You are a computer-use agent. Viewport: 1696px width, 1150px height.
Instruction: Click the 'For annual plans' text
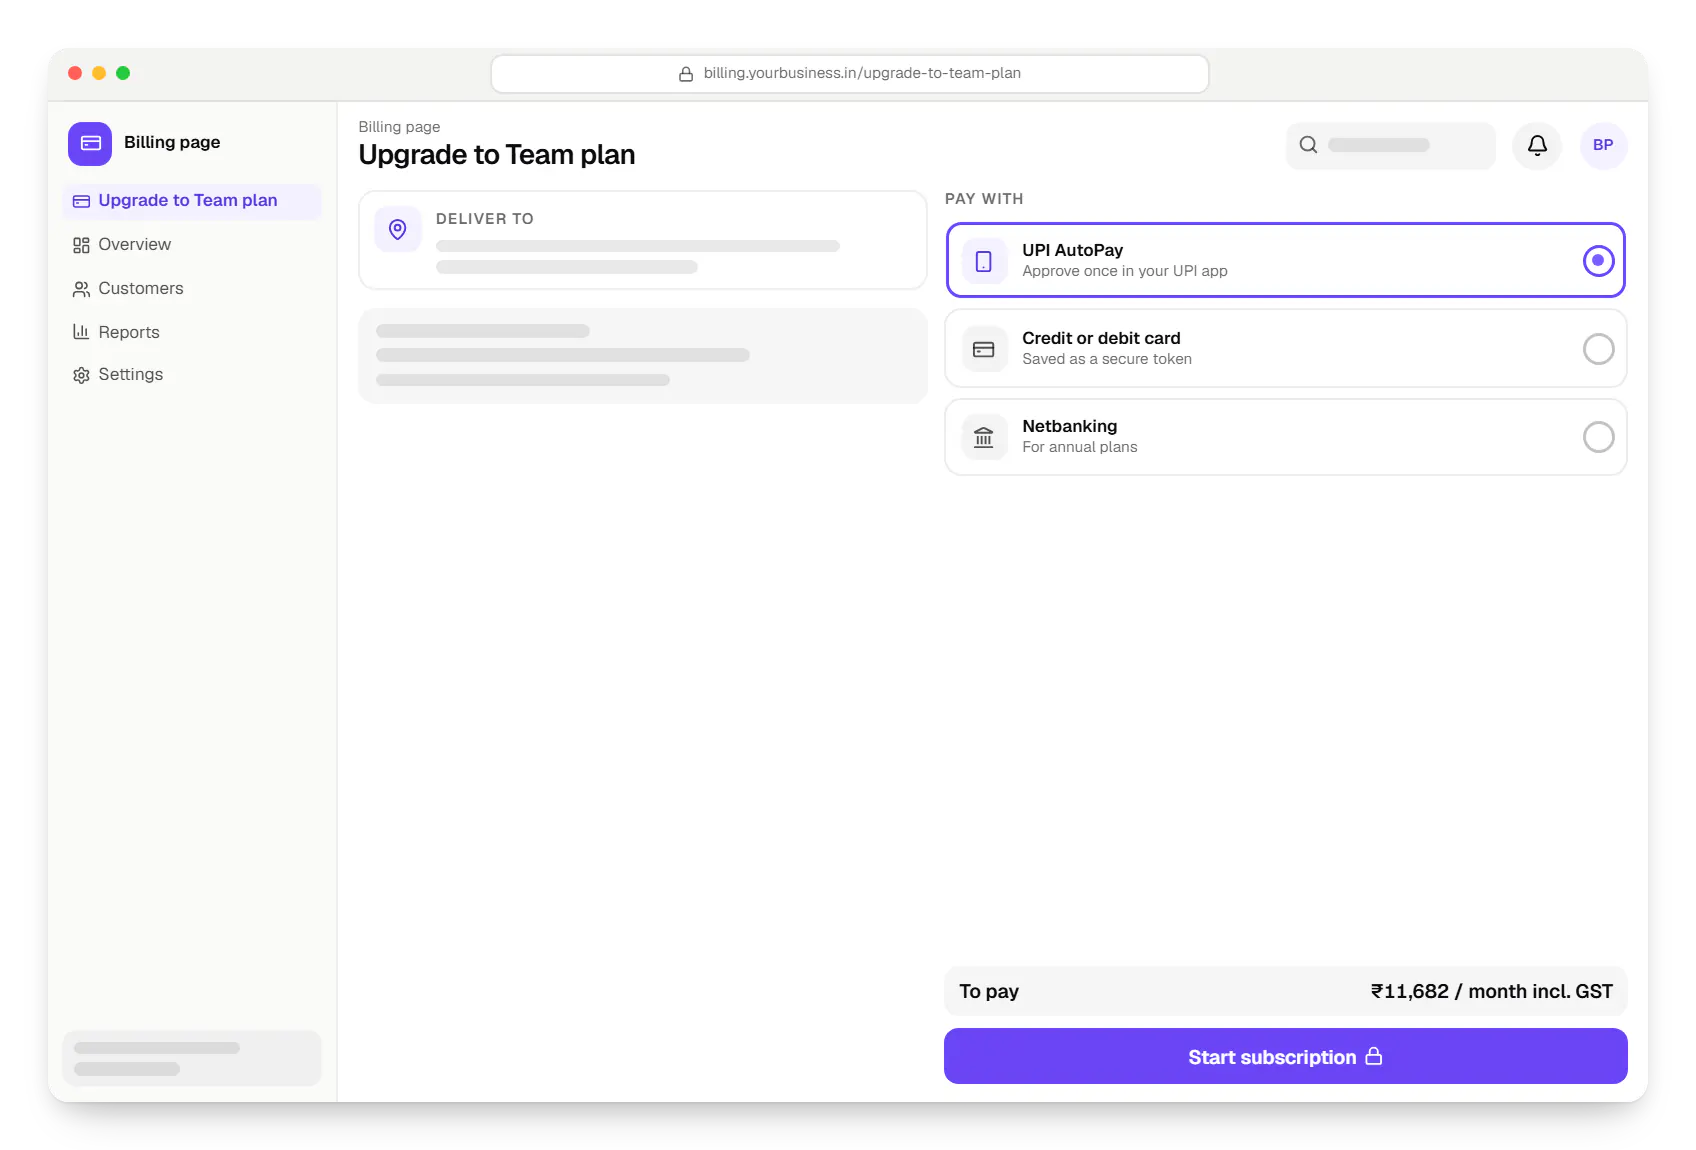click(1079, 448)
